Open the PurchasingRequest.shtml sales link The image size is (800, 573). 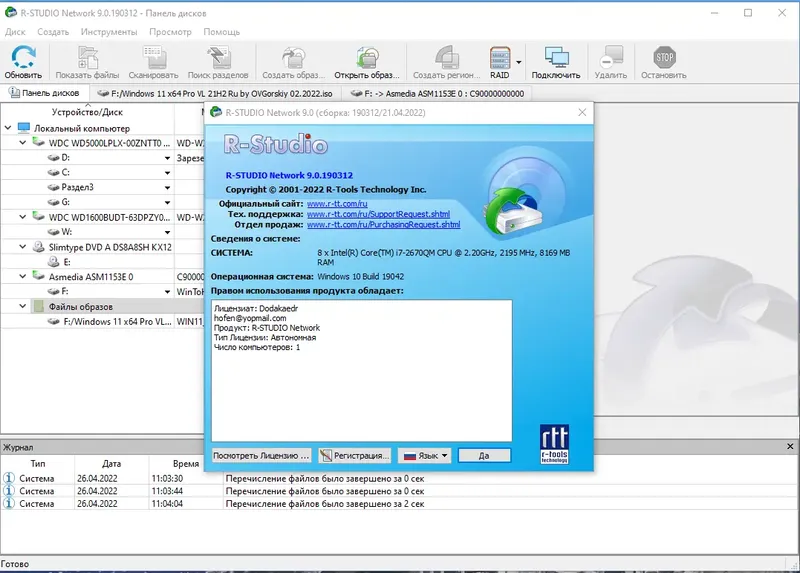383,225
